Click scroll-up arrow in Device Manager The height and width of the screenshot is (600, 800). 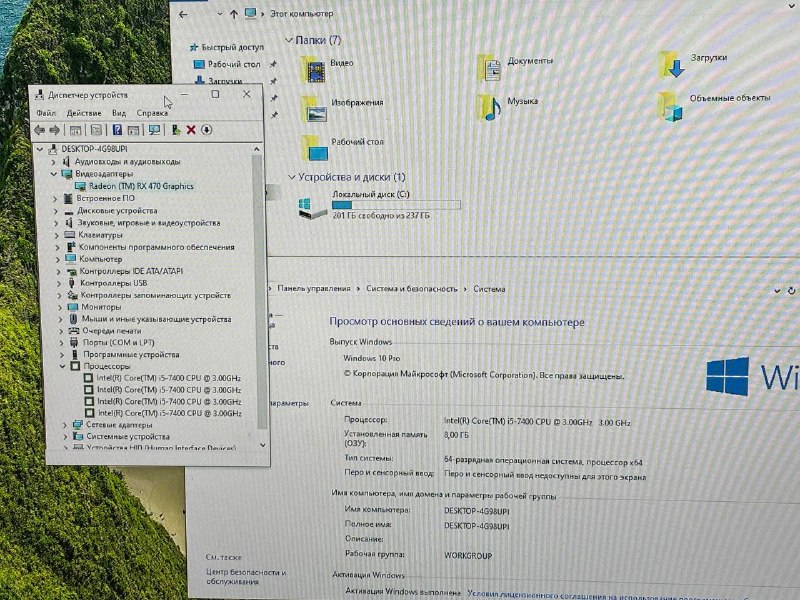pos(257,149)
